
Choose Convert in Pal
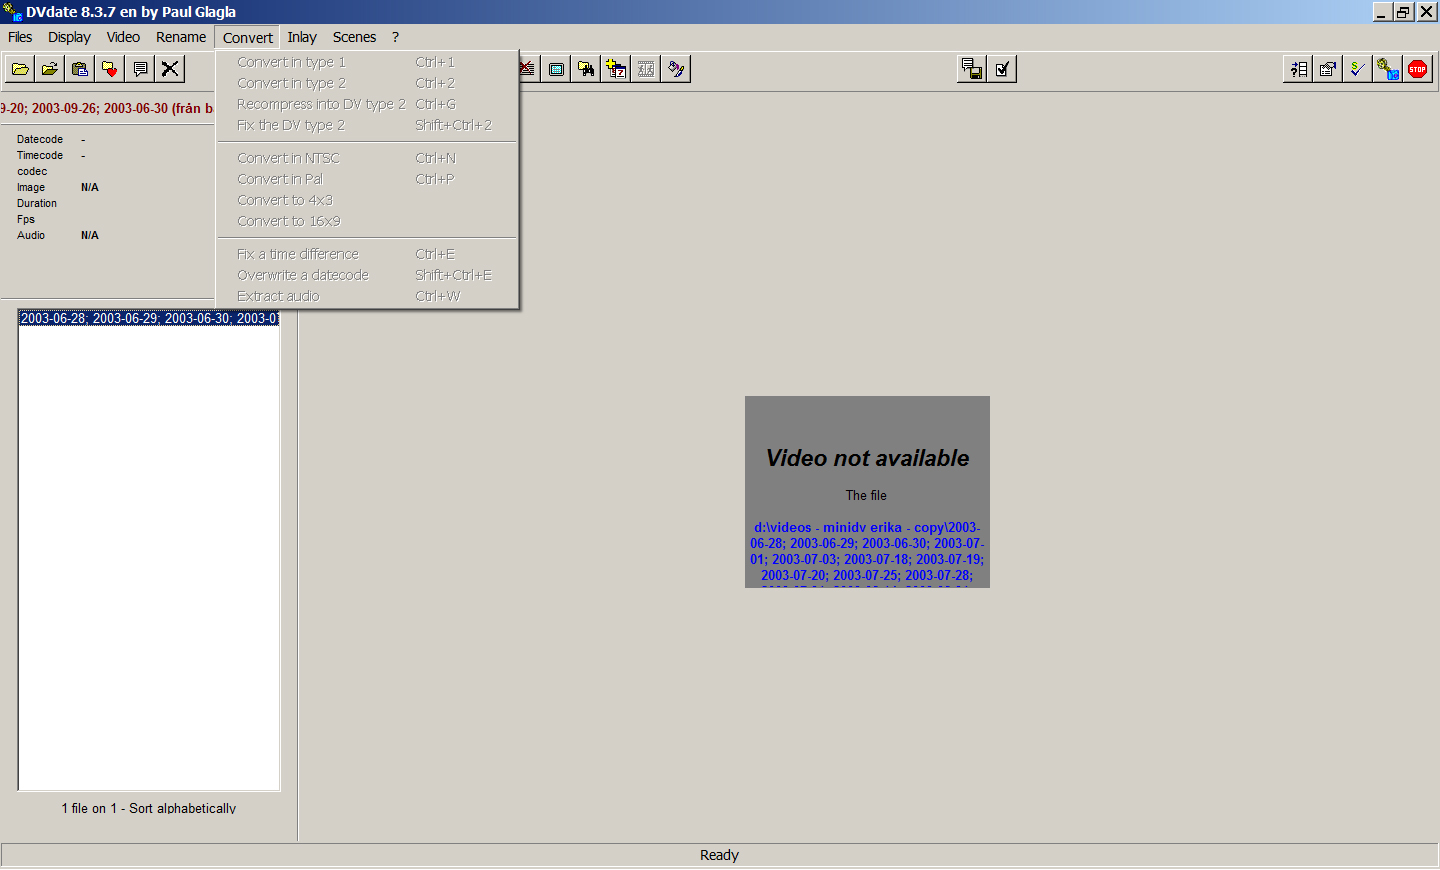tap(367, 179)
